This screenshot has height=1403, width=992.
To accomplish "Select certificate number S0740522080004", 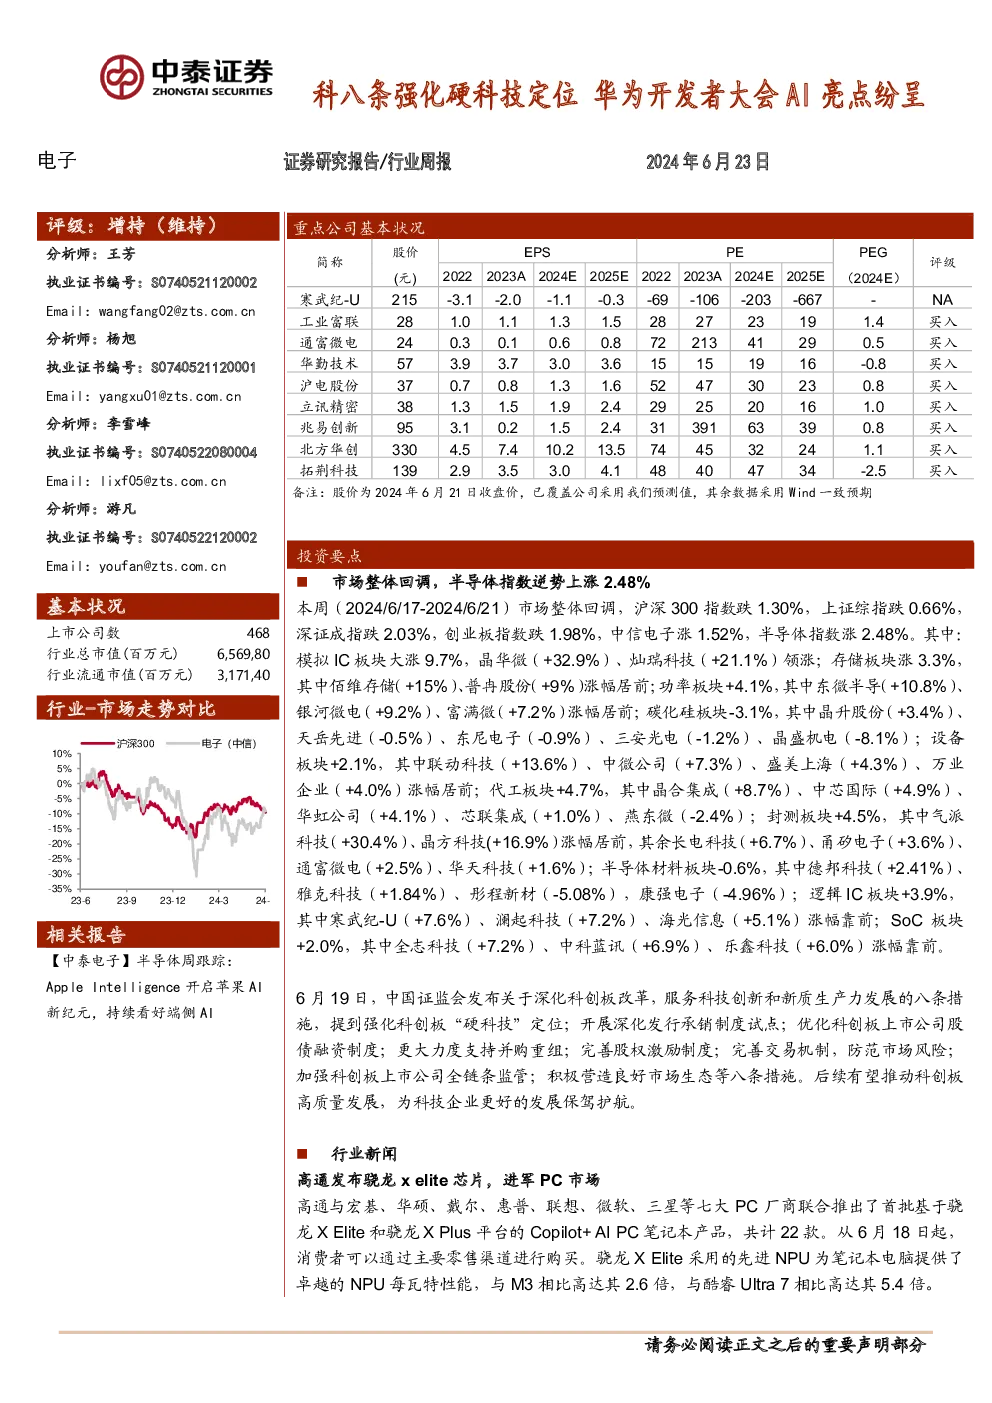I will [204, 453].
